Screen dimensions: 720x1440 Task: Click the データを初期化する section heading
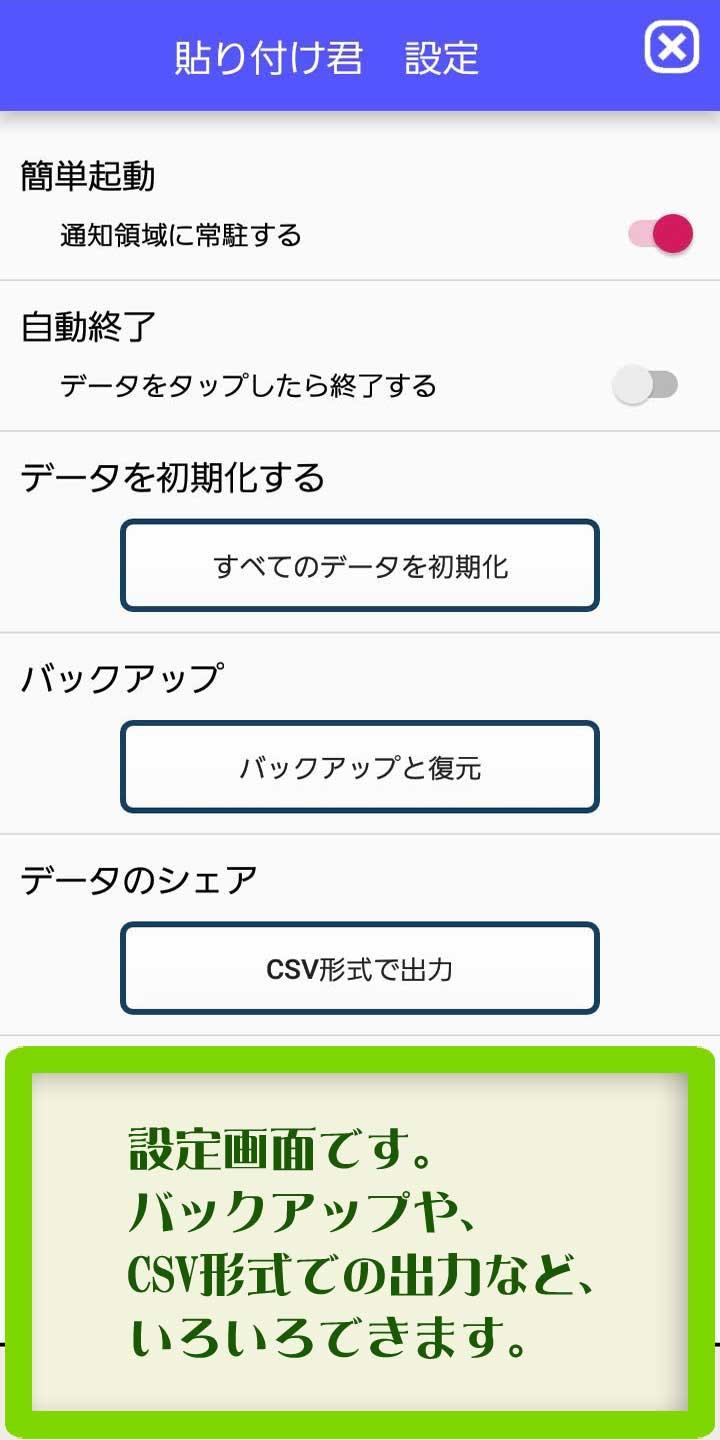click(172, 478)
